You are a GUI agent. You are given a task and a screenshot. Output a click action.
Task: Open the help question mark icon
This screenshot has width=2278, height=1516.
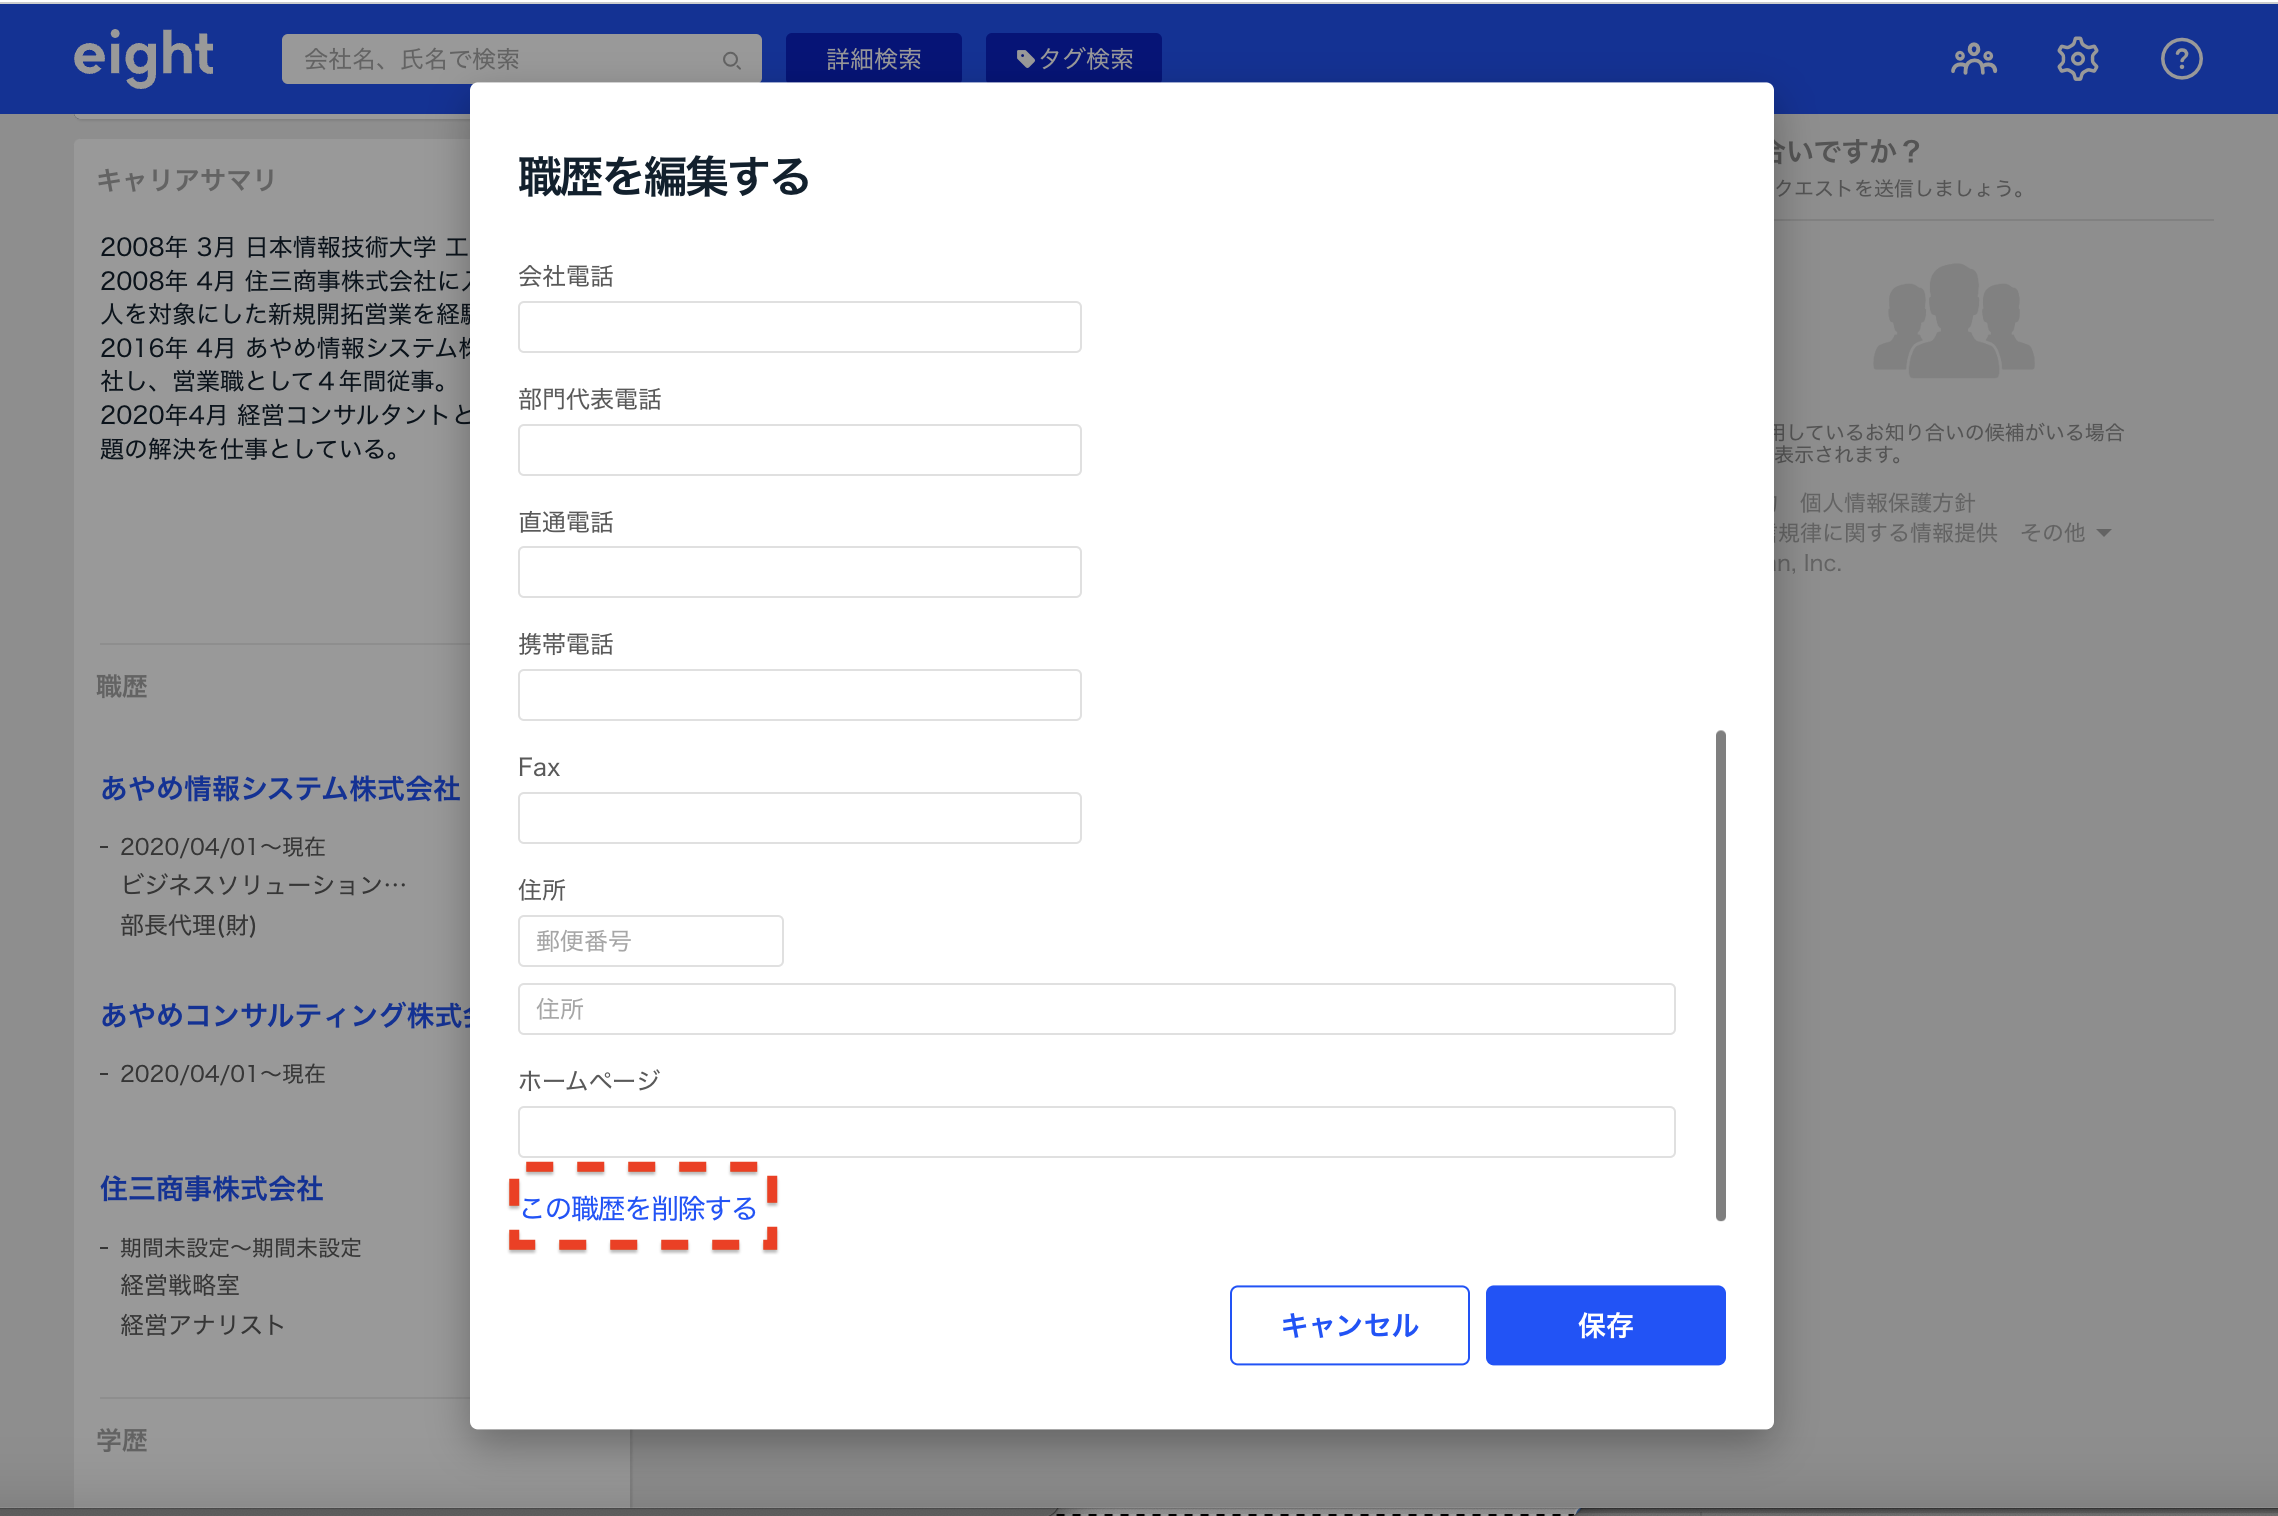[2181, 59]
